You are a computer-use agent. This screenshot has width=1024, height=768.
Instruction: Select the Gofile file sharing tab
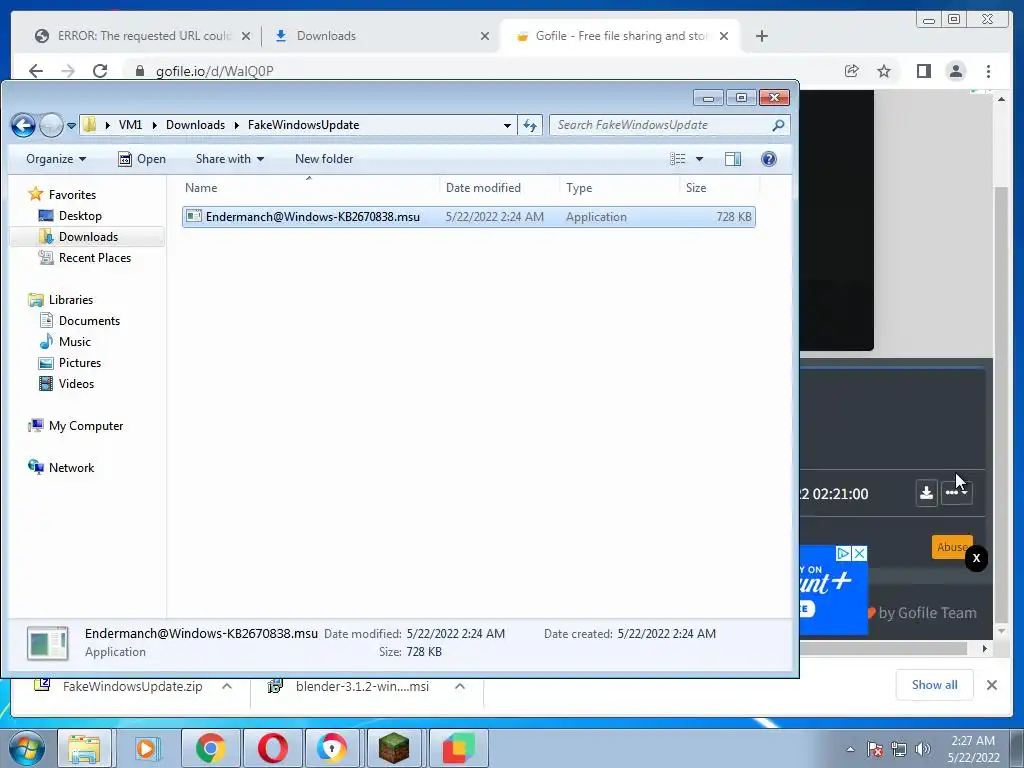click(x=620, y=36)
